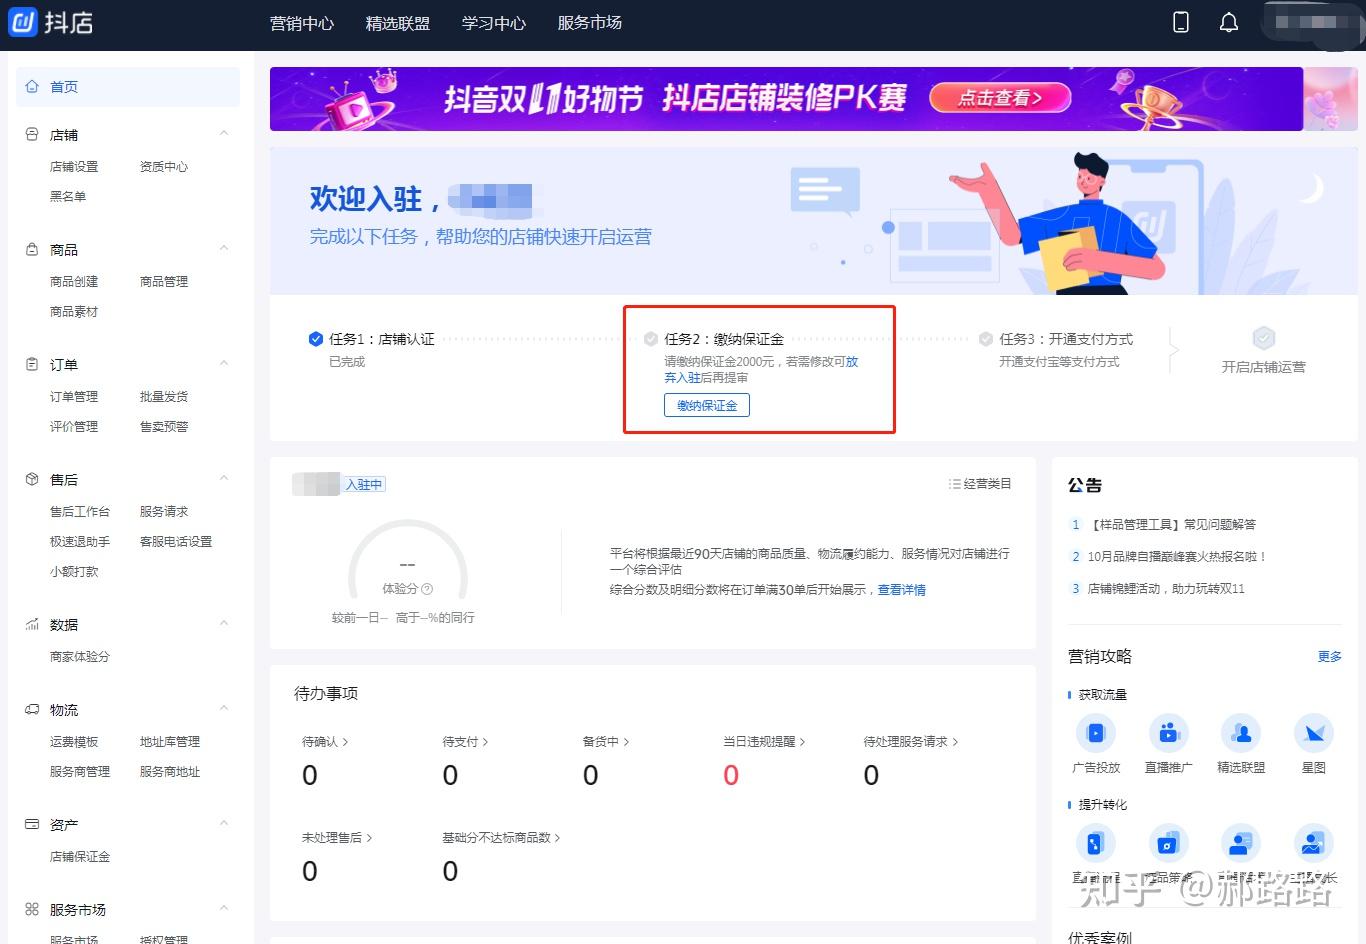The height and width of the screenshot is (944, 1366).
Task: Click the Doudian logo icon
Action: click(x=22, y=21)
